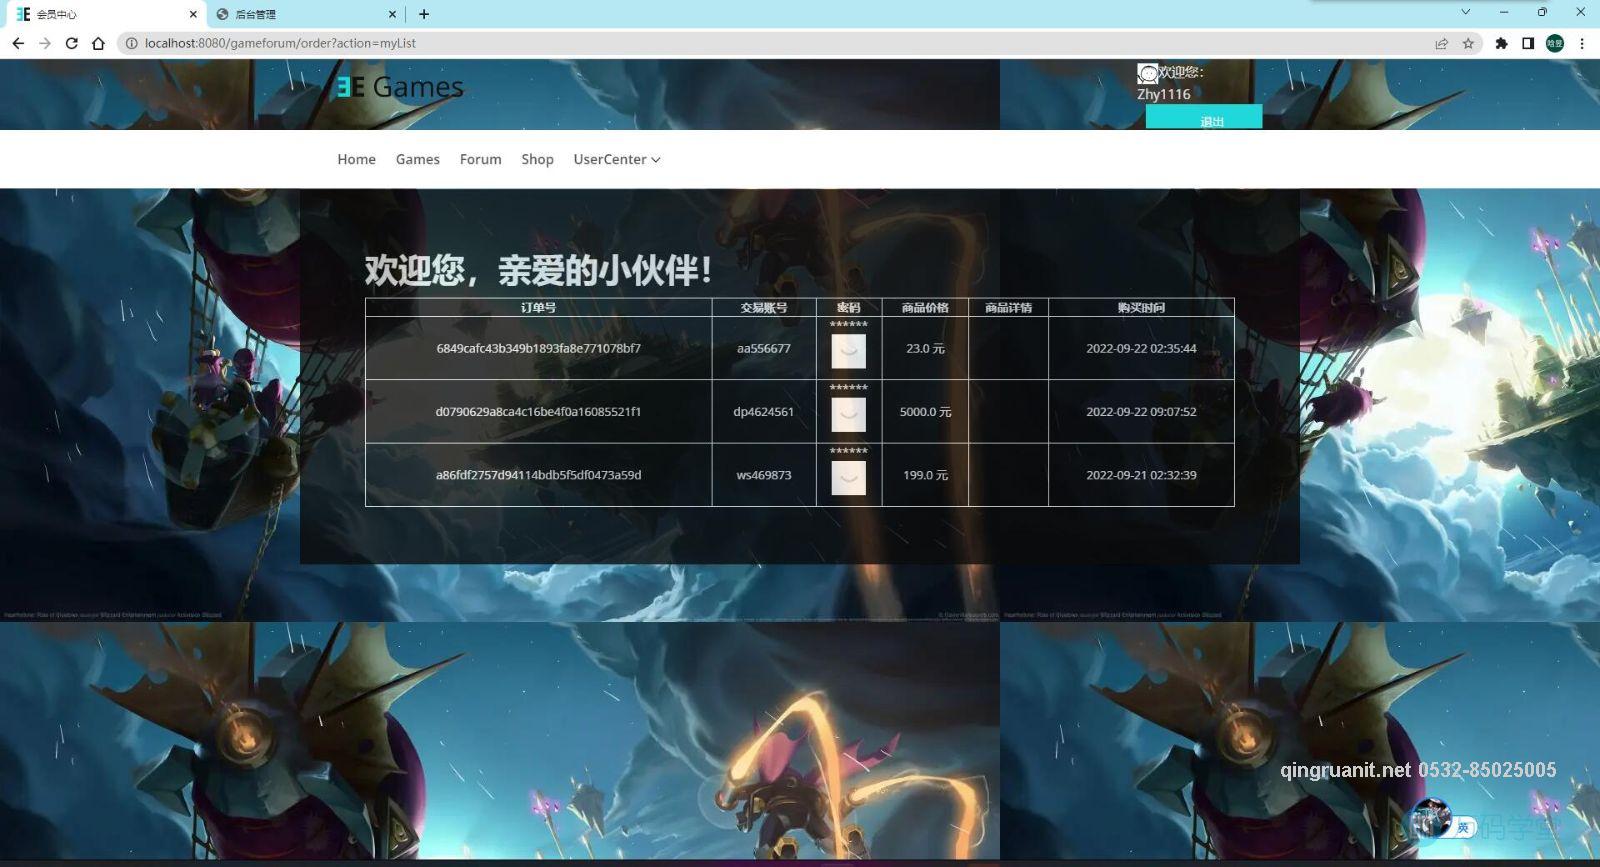The width and height of the screenshot is (1600, 867).
Task: Open the browser three-dot menu
Action: [x=1582, y=43]
